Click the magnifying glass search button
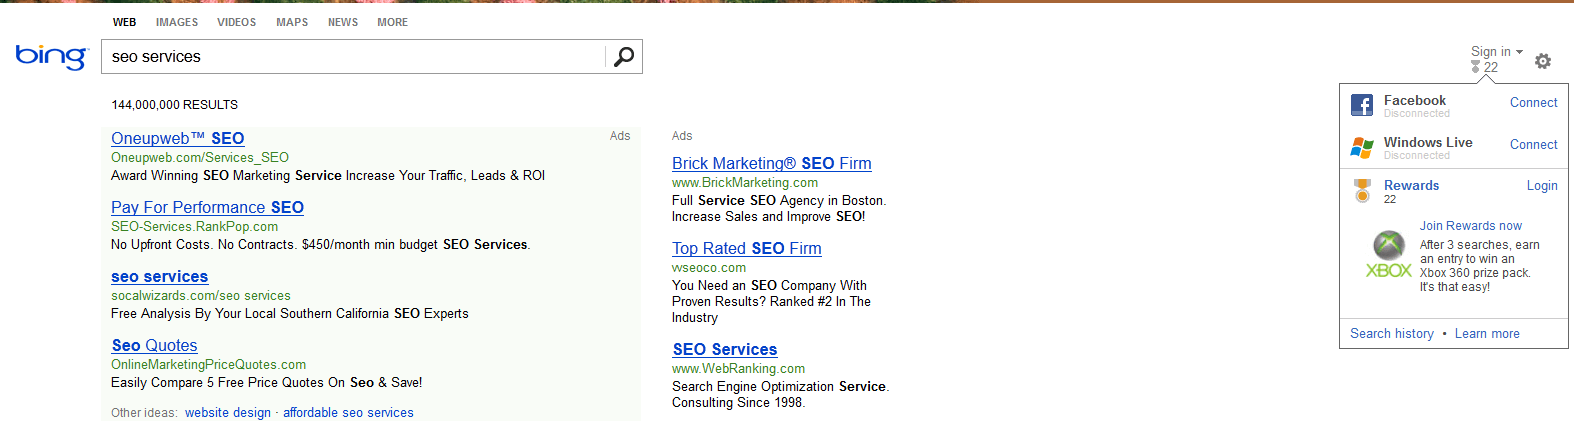Screen dimensions: 1574x421 pos(624,57)
